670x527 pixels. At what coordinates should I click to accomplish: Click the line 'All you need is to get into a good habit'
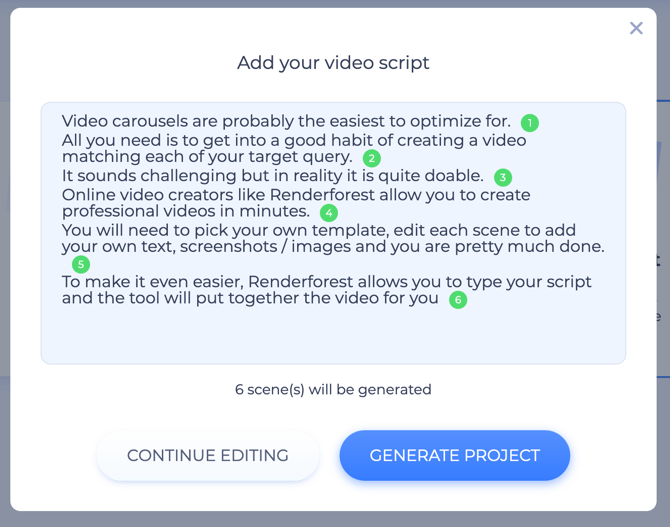[x=294, y=141]
